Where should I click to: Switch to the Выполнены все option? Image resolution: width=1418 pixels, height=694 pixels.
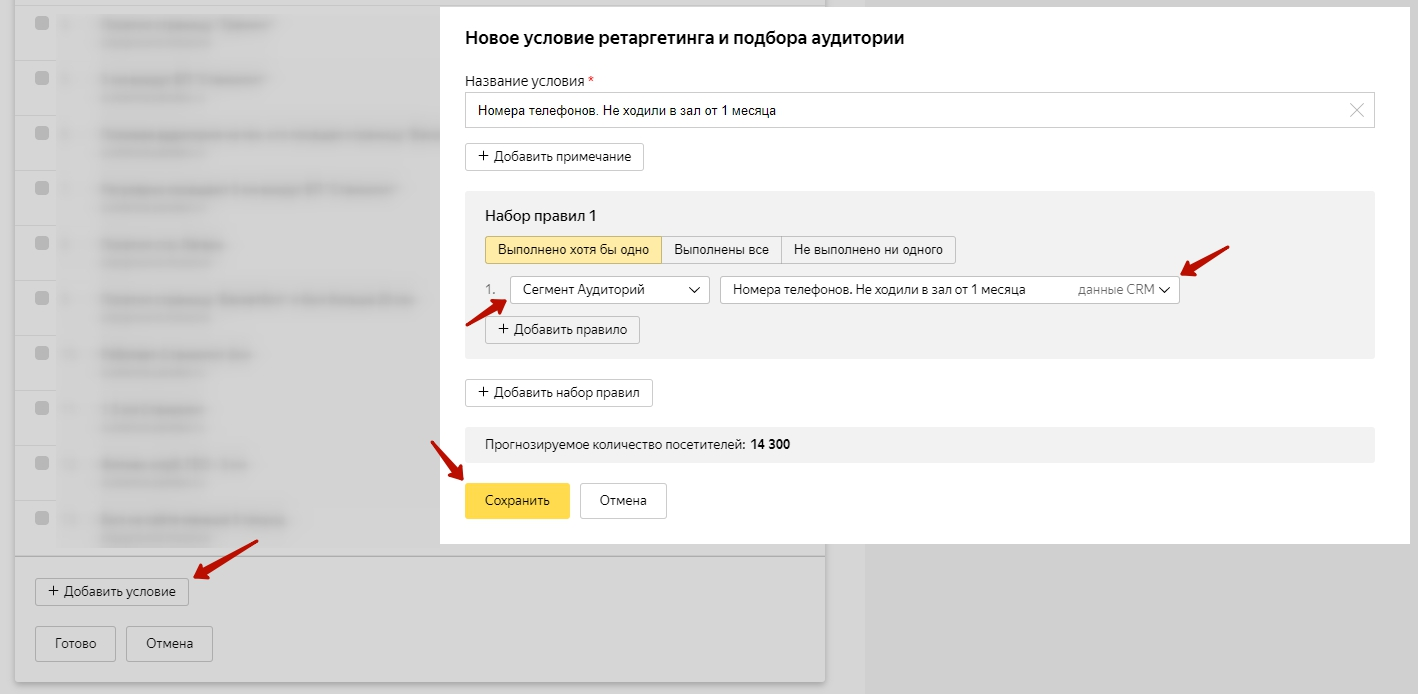click(721, 250)
